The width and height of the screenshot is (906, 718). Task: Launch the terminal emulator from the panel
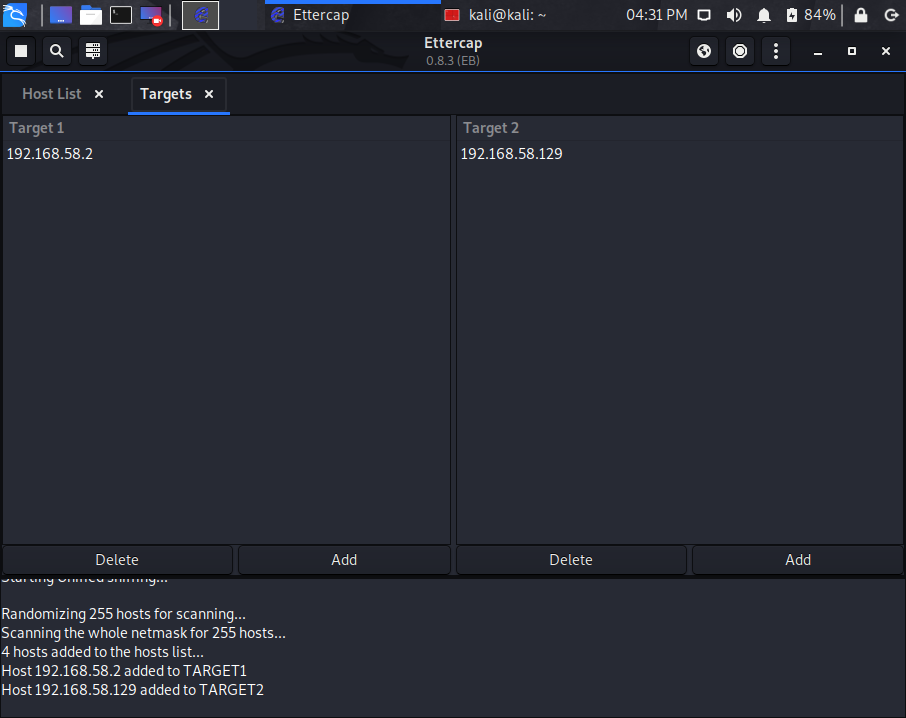[x=121, y=15]
